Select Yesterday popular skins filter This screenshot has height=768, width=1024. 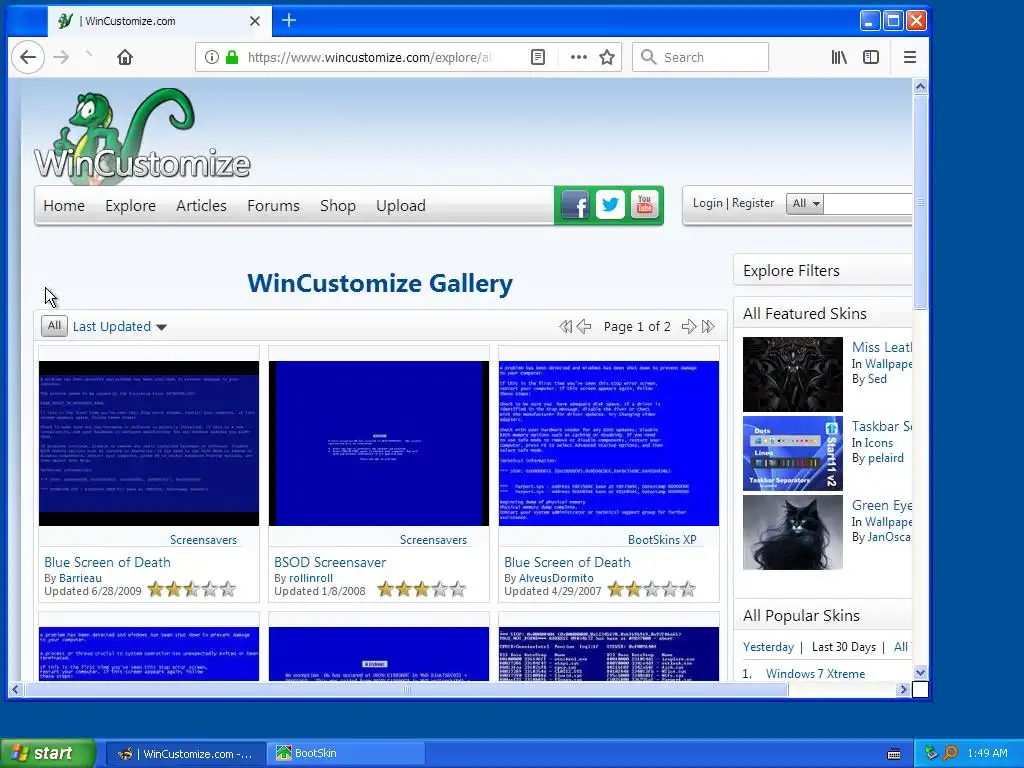point(768,647)
